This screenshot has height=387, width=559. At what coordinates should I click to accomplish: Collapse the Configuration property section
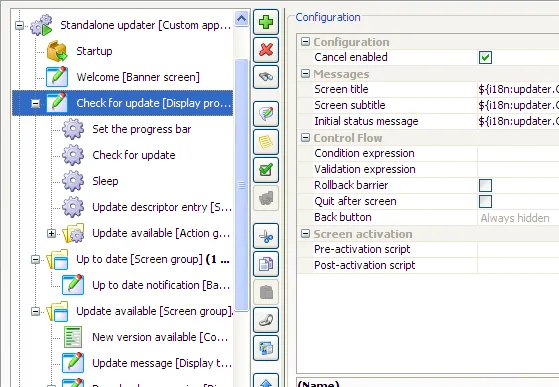[x=305, y=42]
